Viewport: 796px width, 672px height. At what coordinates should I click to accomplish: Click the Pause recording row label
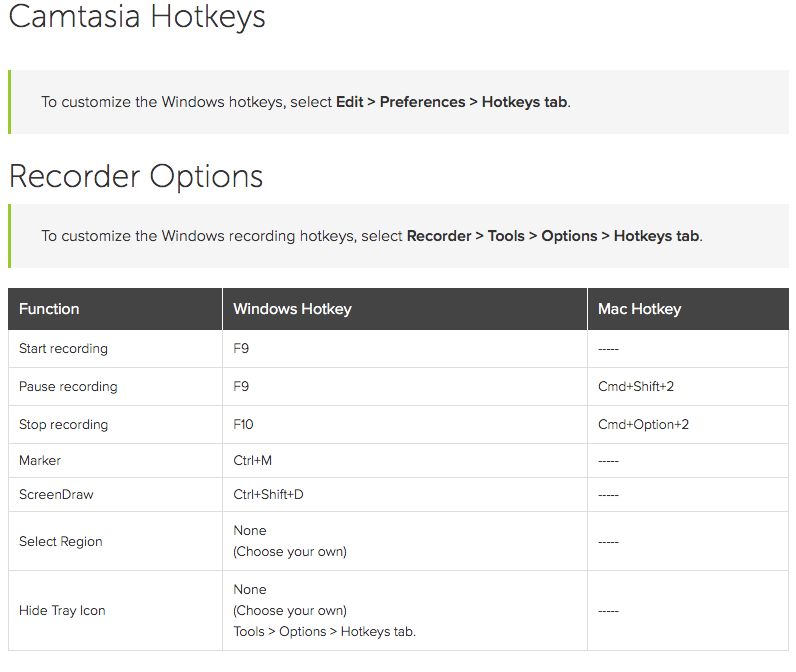click(68, 387)
